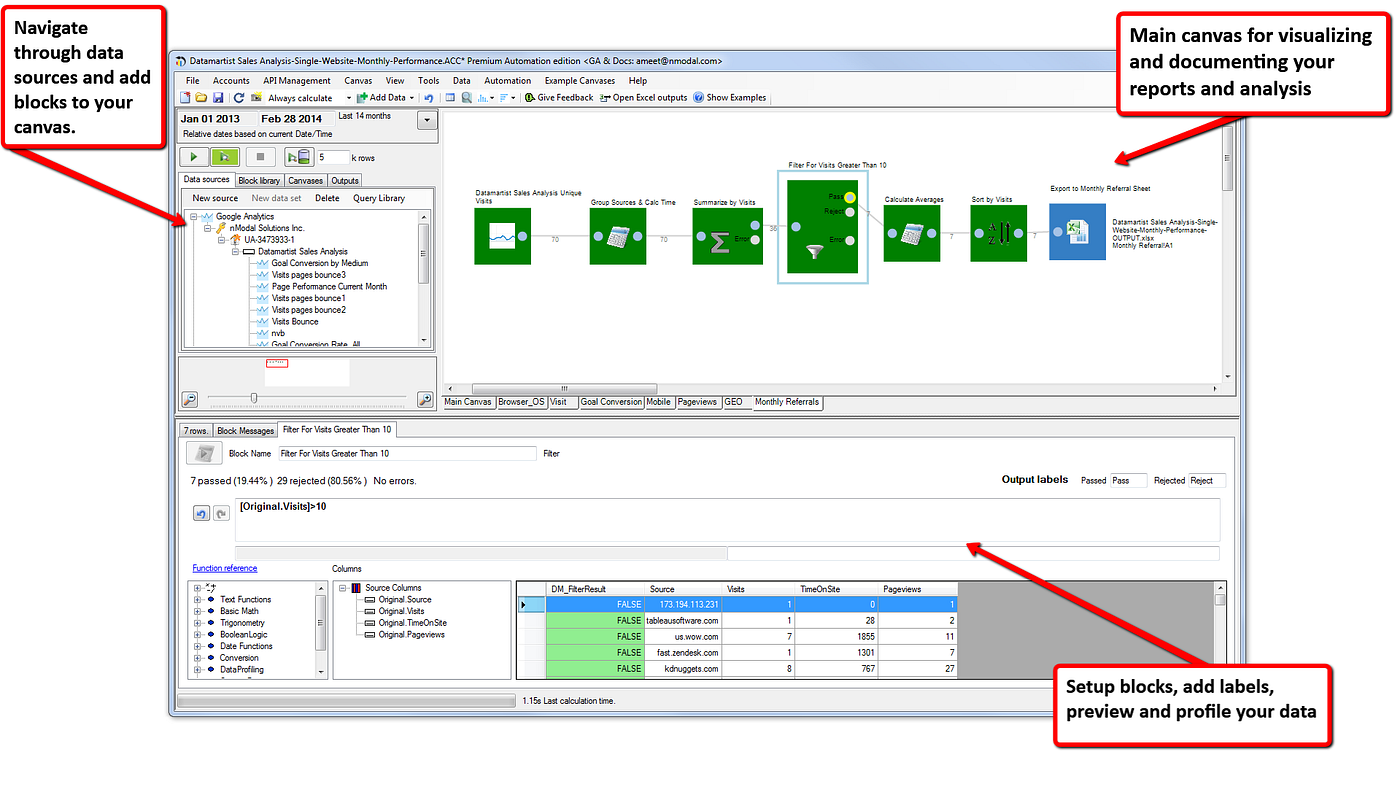
Task: Open the Query Library
Action: [x=379, y=198]
